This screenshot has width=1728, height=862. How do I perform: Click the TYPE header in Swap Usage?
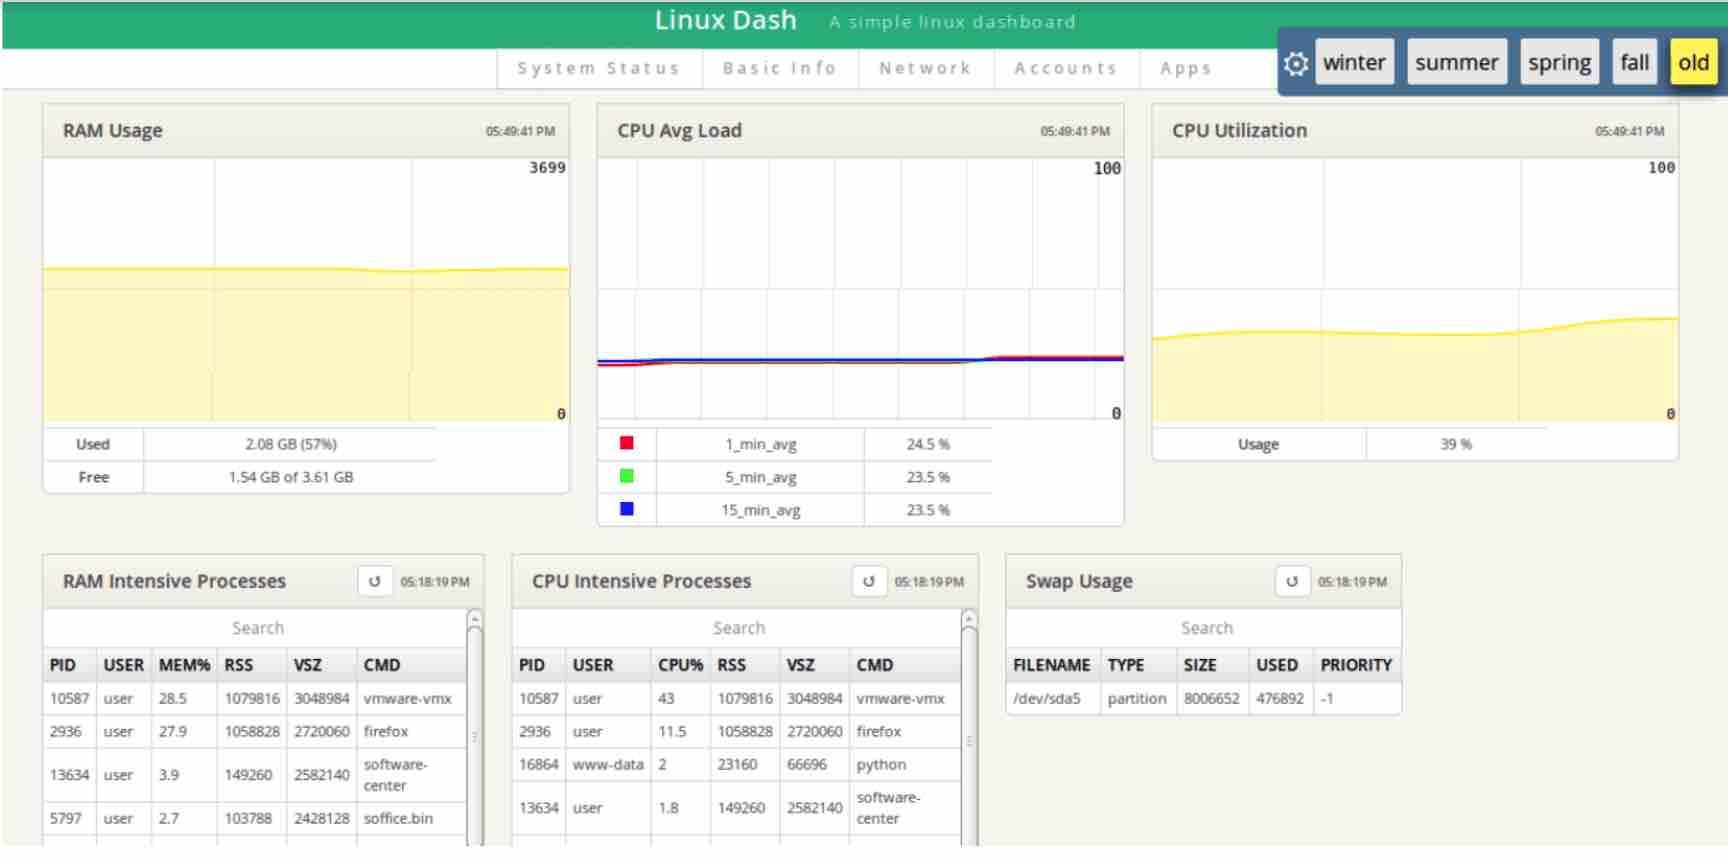(1126, 665)
